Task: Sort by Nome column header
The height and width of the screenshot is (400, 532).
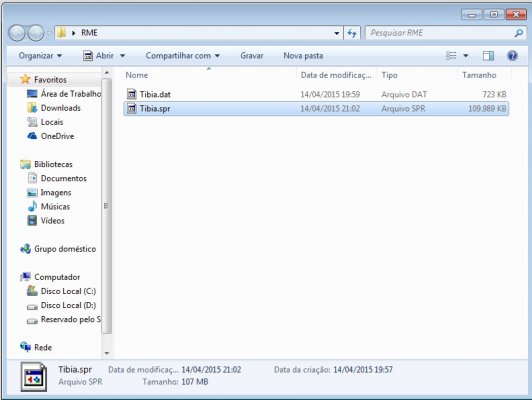Action: point(137,75)
